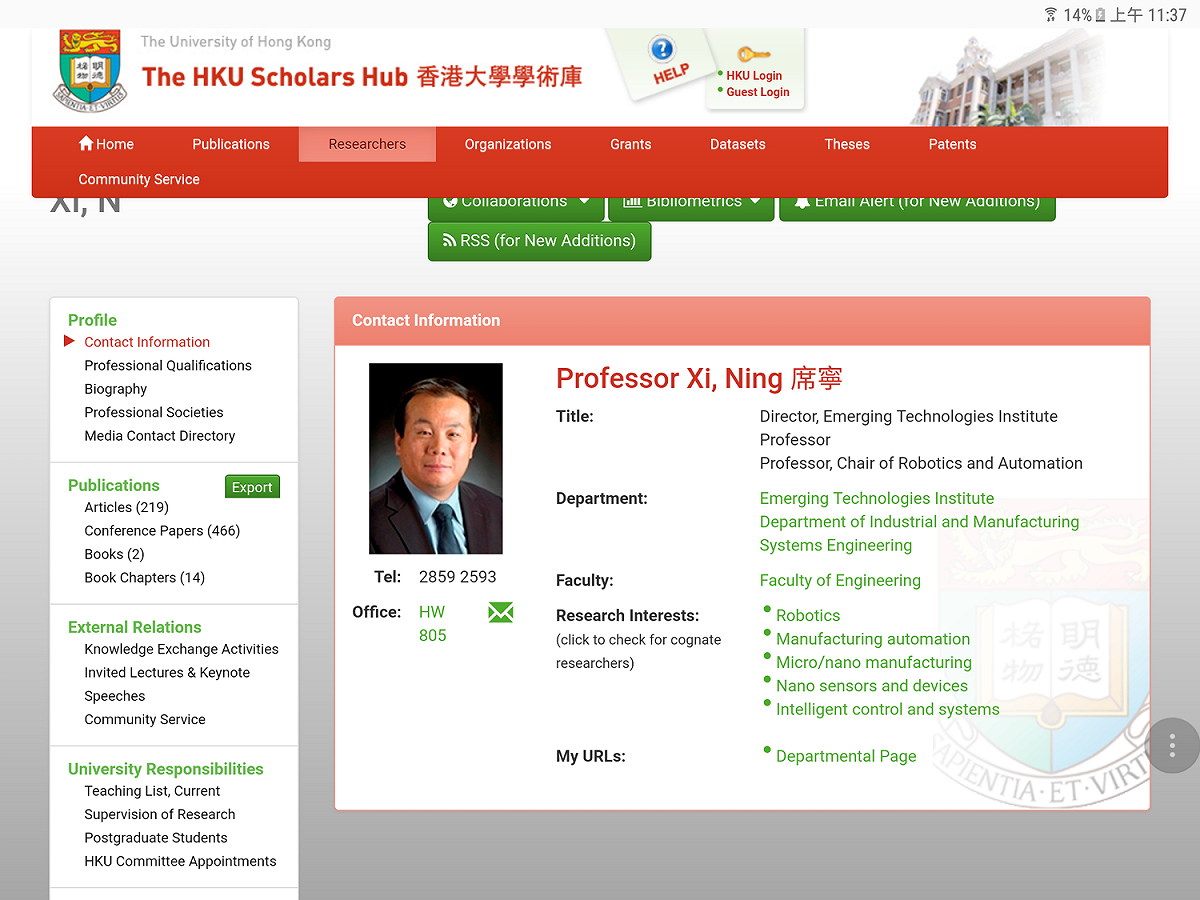Tap the three-dot floating overflow button

pyautogui.click(x=1171, y=745)
